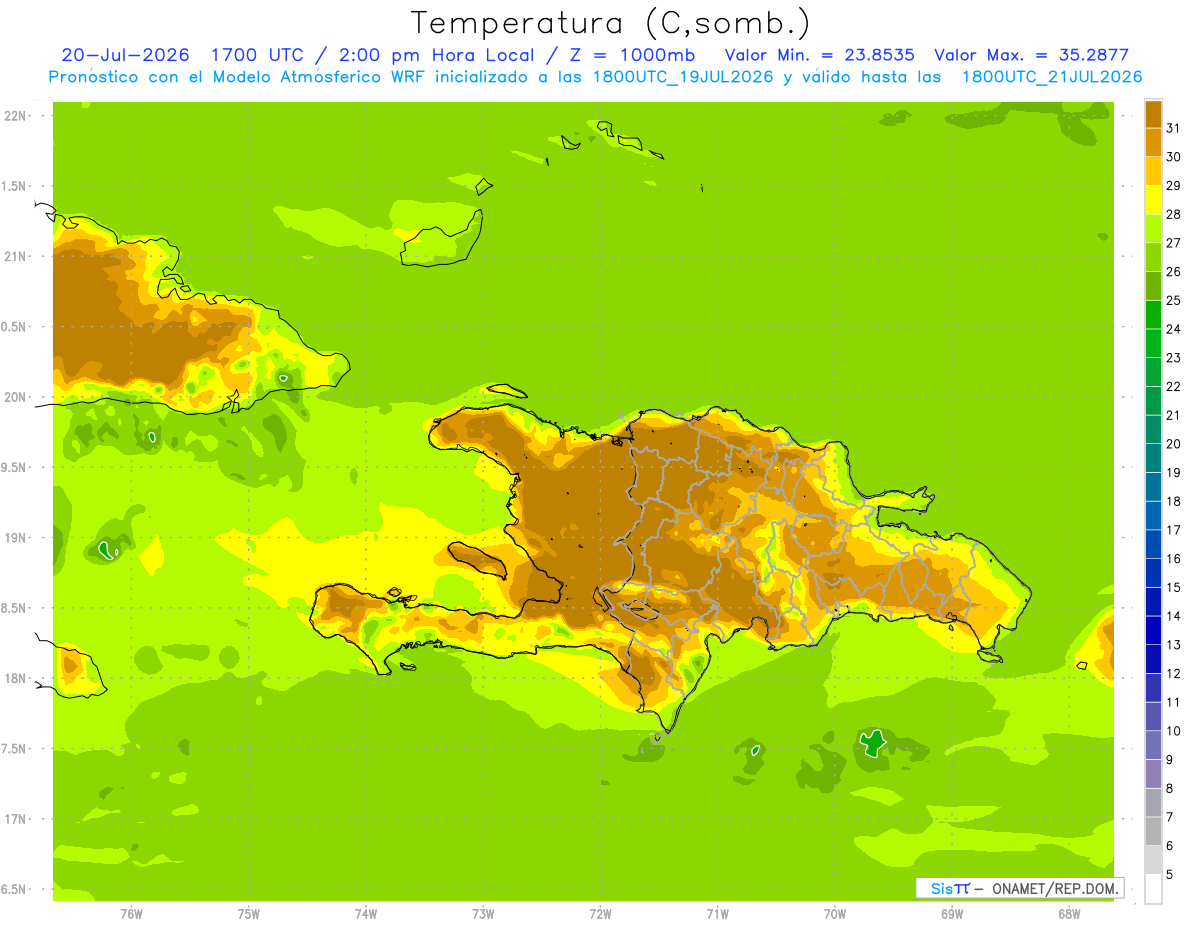Click legend value 16
The height and width of the screenshot is (927, 1200).
coord(1174,559)
